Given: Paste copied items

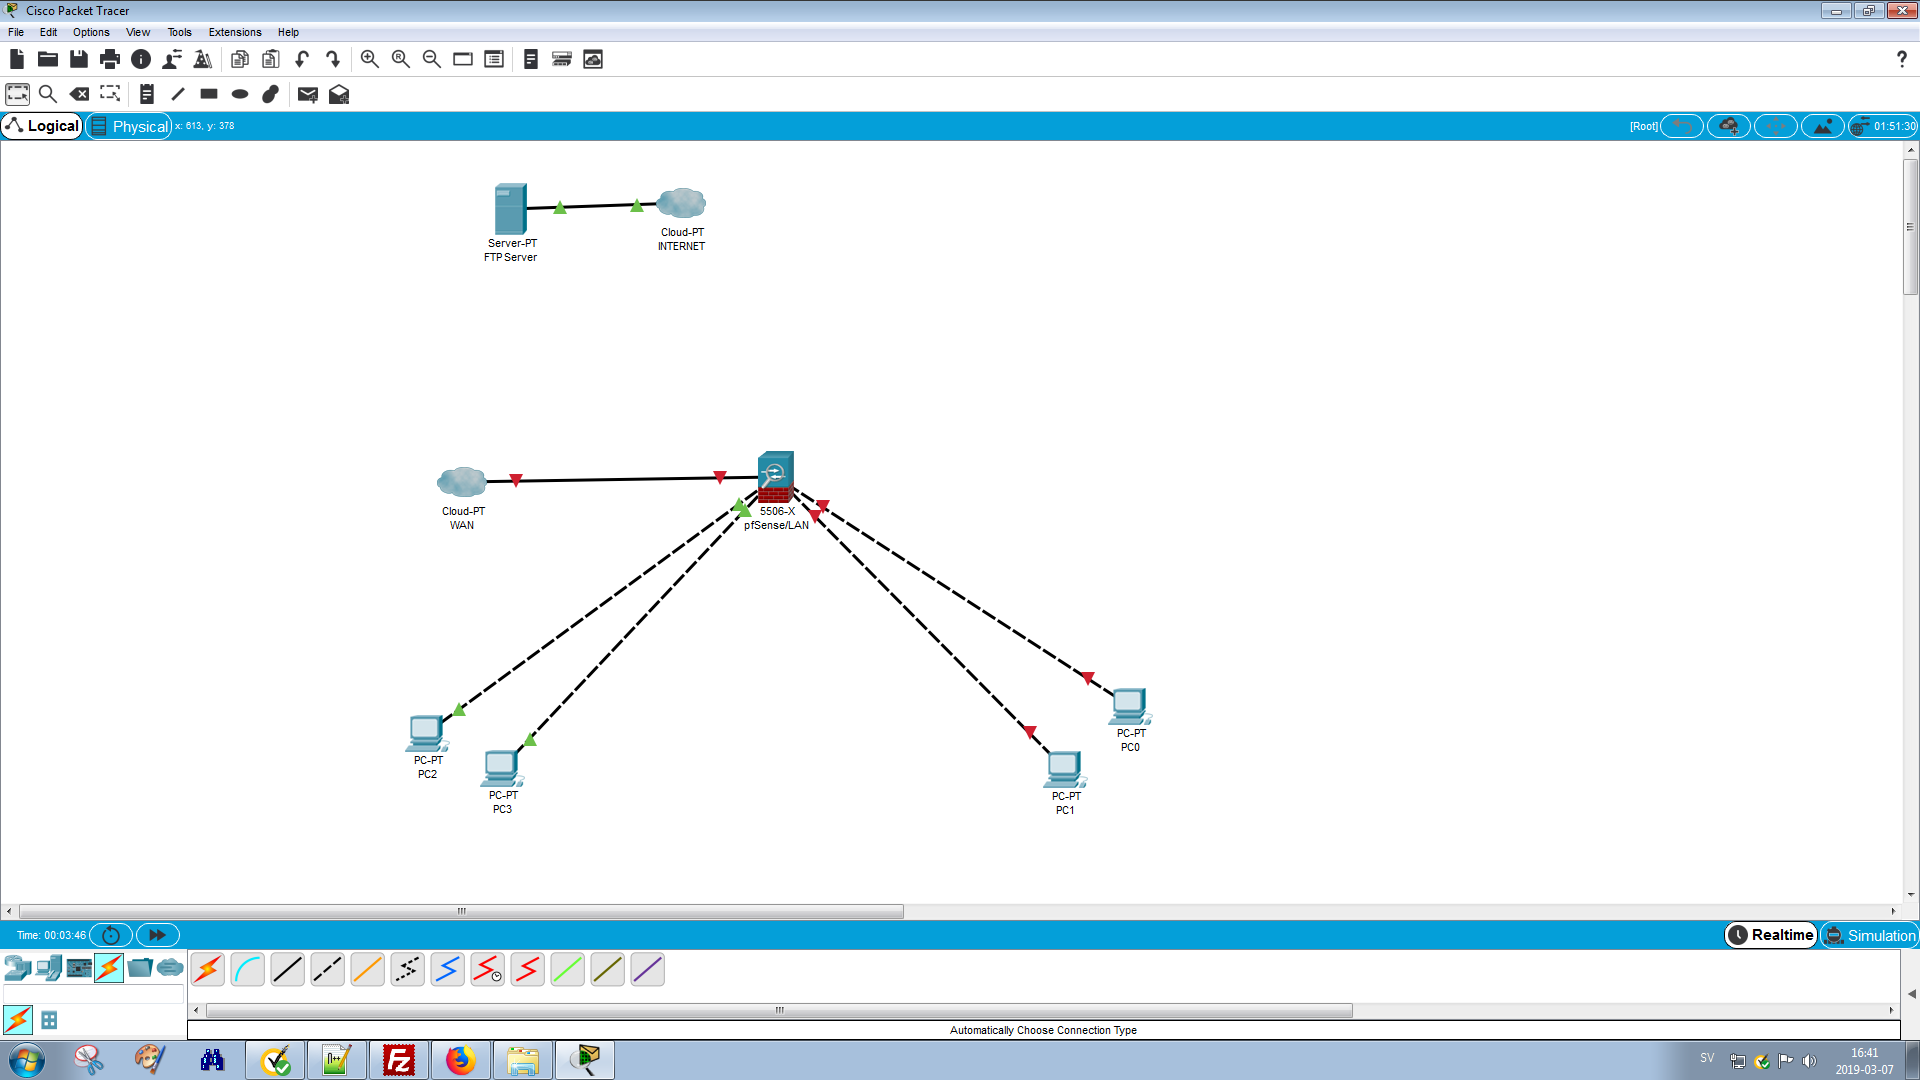Looking at the screenshot, I should tap(270, 59).
